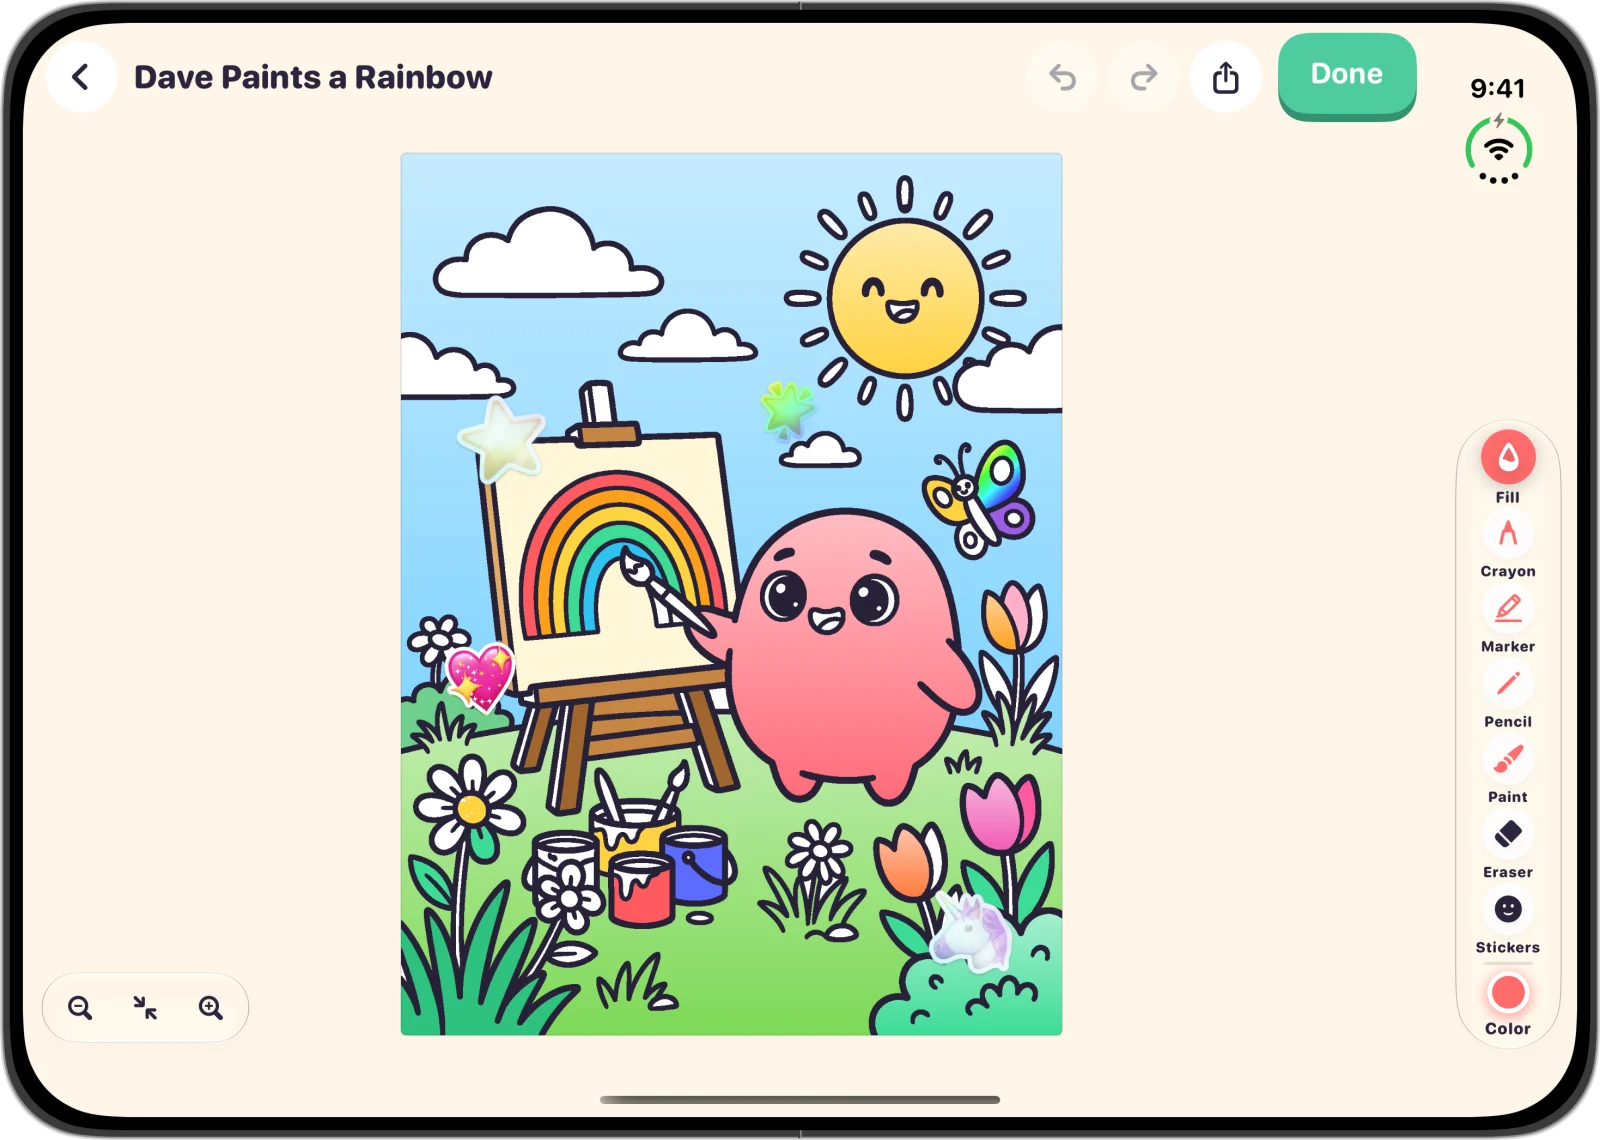Tap the pink sparkly heart sticker
The height and width of the screenshot is (1140, 1600).
pos(481,677)
